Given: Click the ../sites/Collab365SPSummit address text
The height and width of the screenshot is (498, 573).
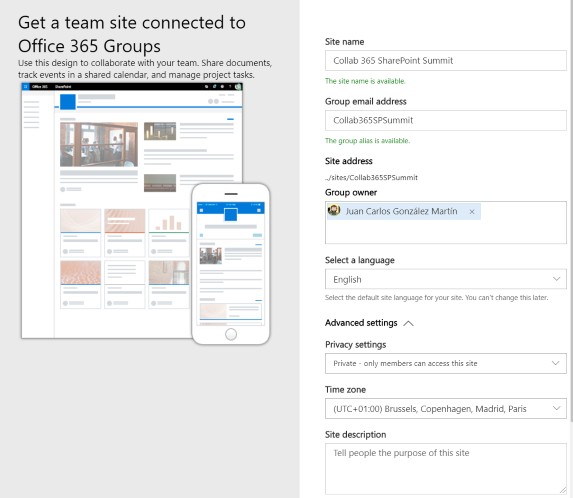Looking at the screenshot, I should pos(371,178).
